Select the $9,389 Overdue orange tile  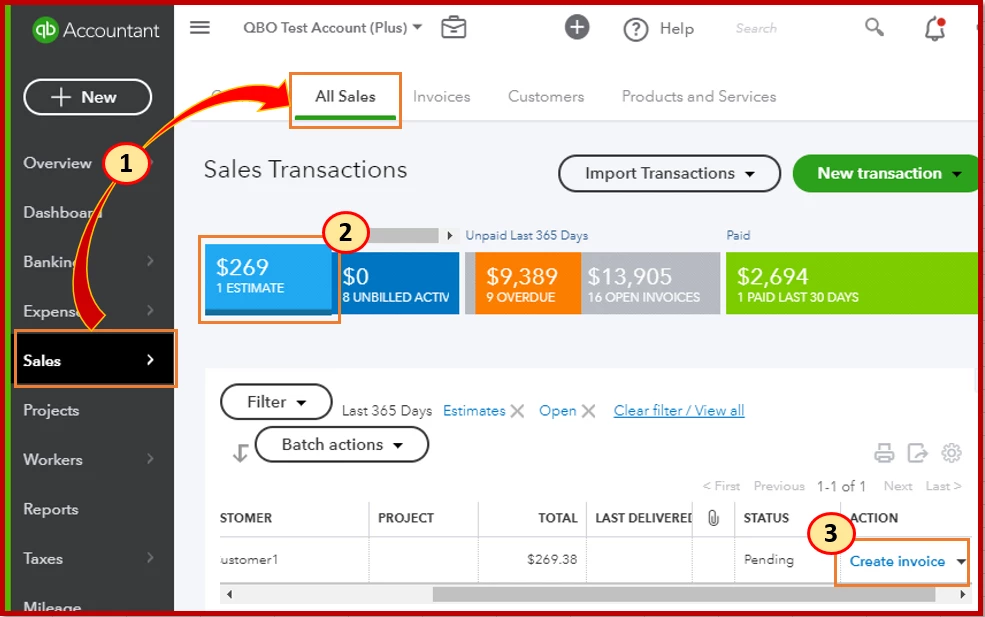(x=528, y=283)
